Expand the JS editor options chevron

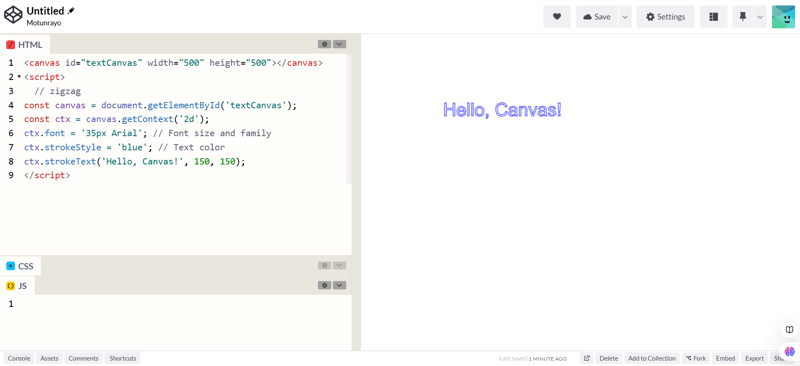(340, 285)
